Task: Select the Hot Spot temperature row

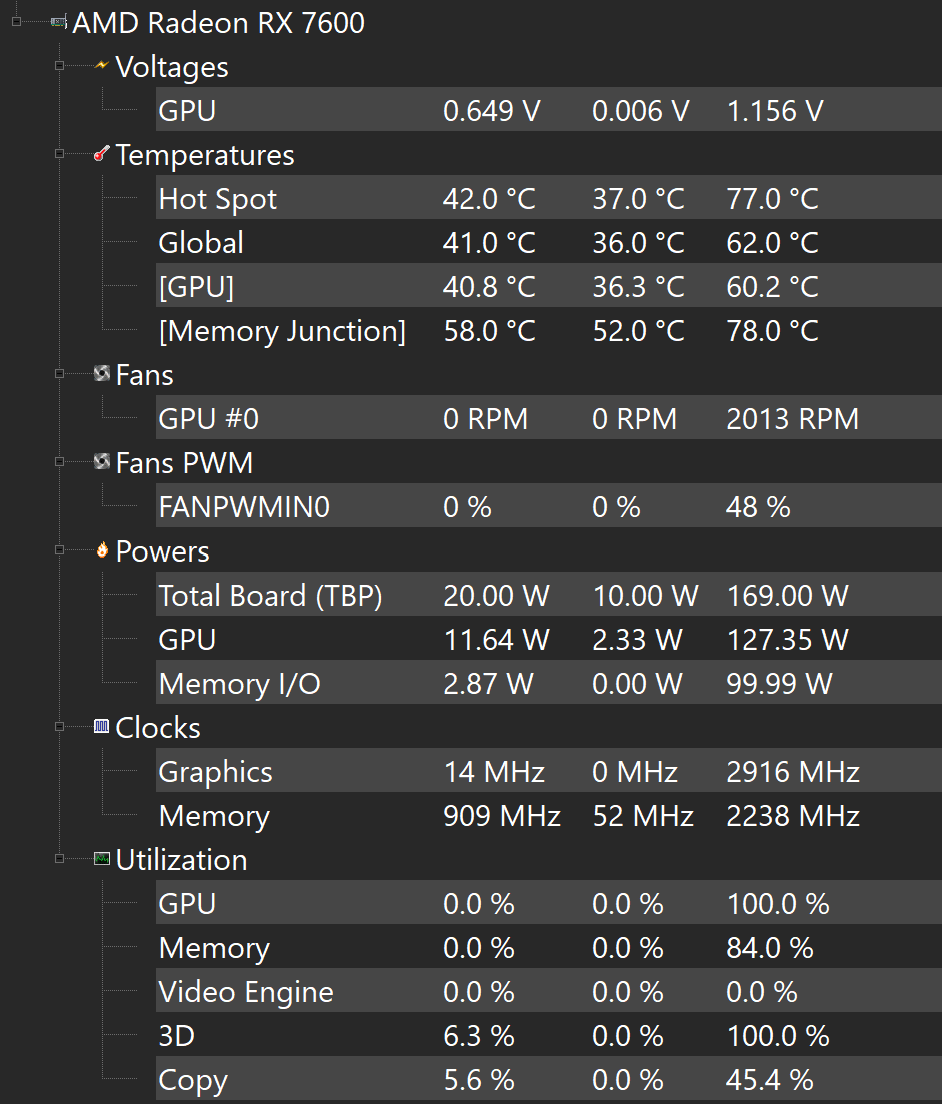Action: point(217,199)
